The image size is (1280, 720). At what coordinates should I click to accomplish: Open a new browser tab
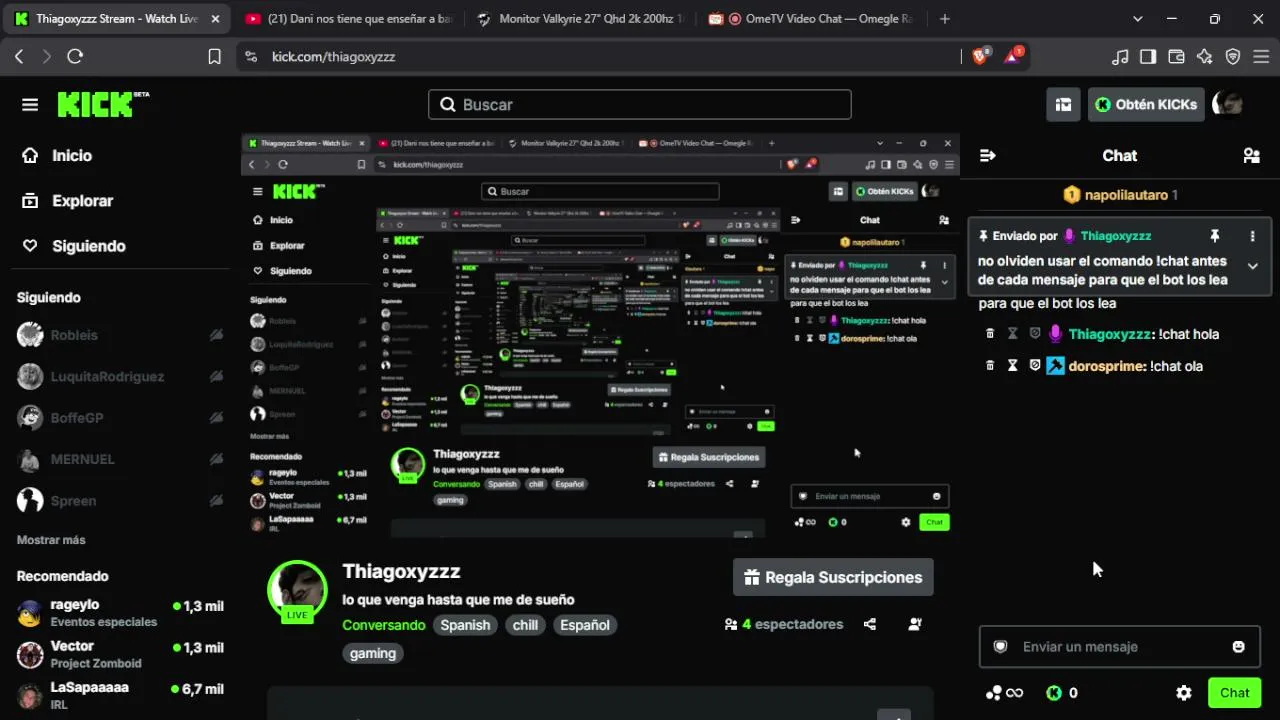[945, 19]
